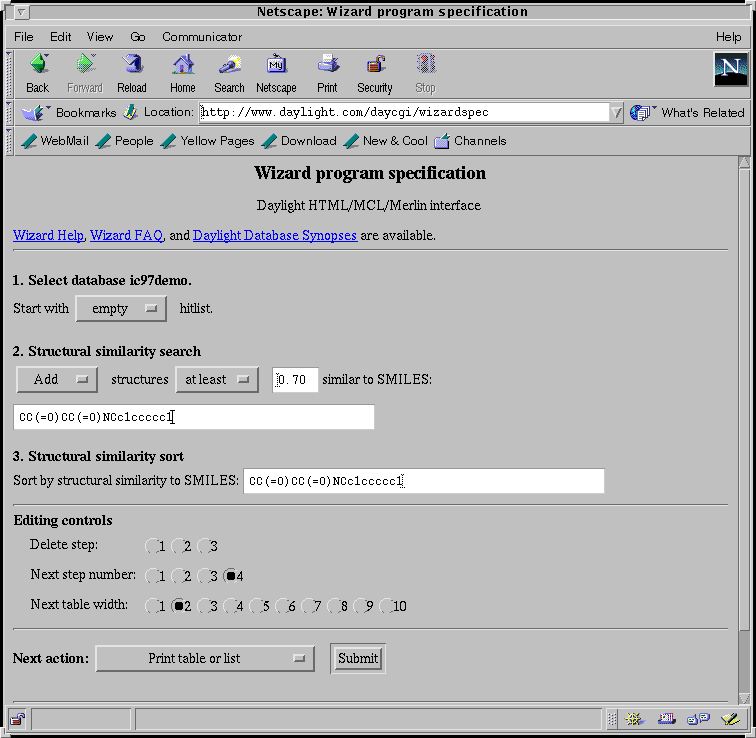This screenshot has height=738, width=756.
Task: Open the Security info icon
Action: [375, 66]
